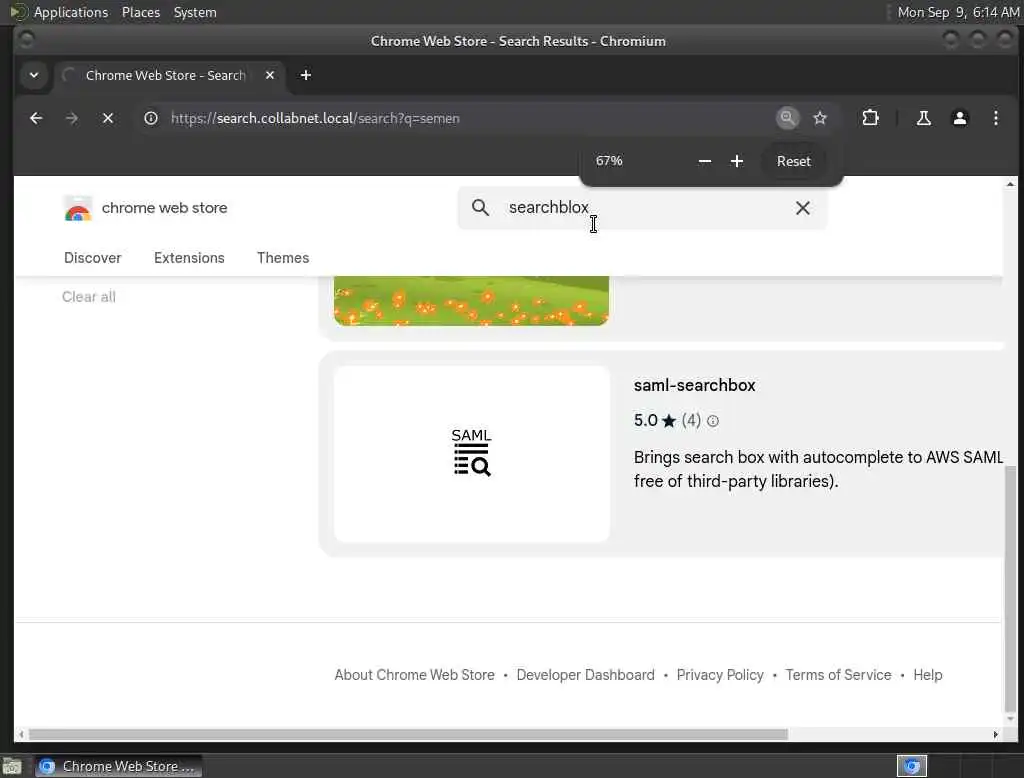
Task: Click the forward navigation arrow
Action: point(72,118)
